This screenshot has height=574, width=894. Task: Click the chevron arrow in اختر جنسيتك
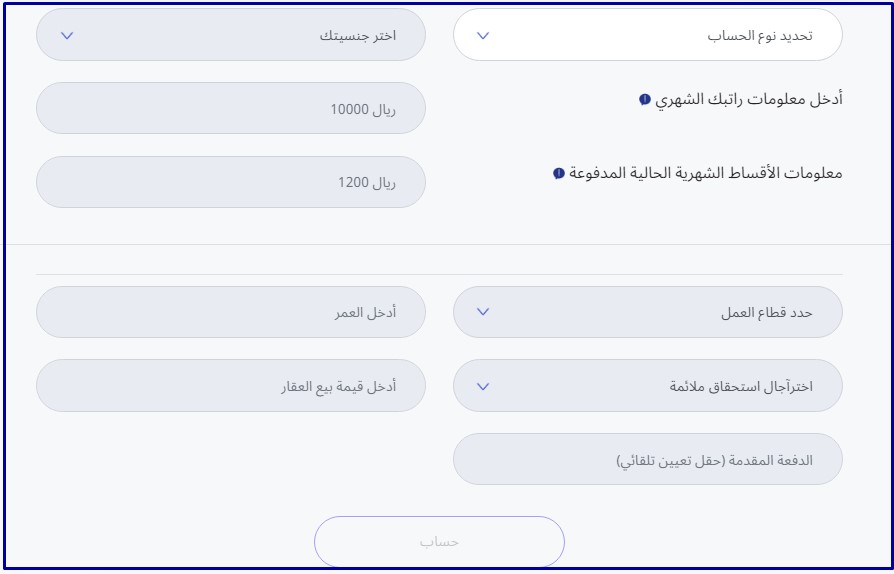point(67,35)
